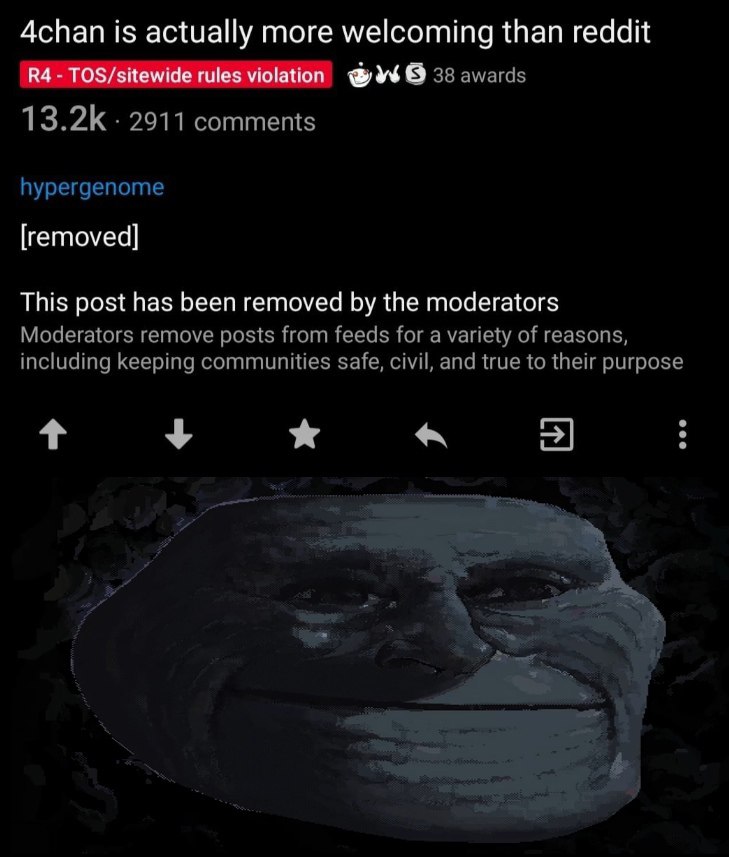729x857 pixels.
Task: Tap the 'This post has been removed' heading
Action: (x=290, y=302)
